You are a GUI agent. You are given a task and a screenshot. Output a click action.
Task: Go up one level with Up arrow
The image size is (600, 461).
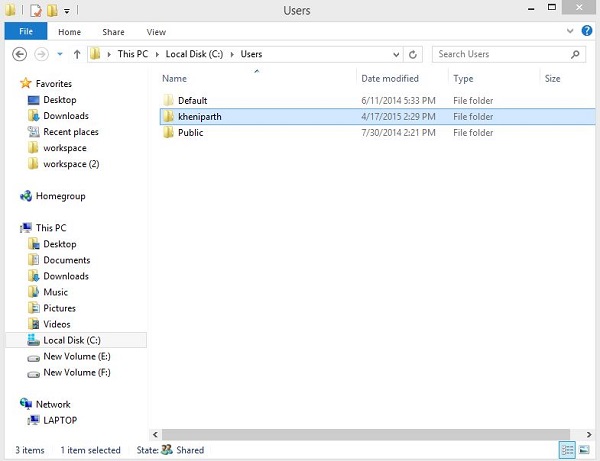click(x=77, y=54)
